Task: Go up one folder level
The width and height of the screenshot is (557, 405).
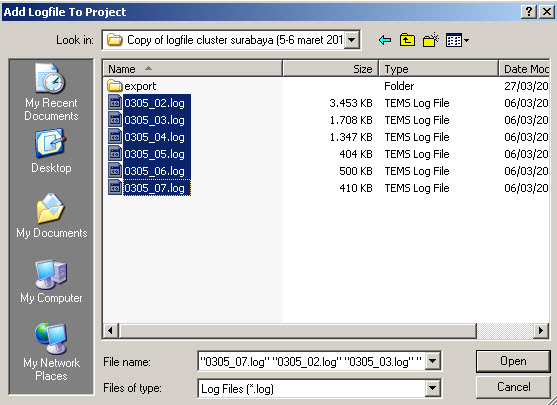Action: (x=407, y=40)
